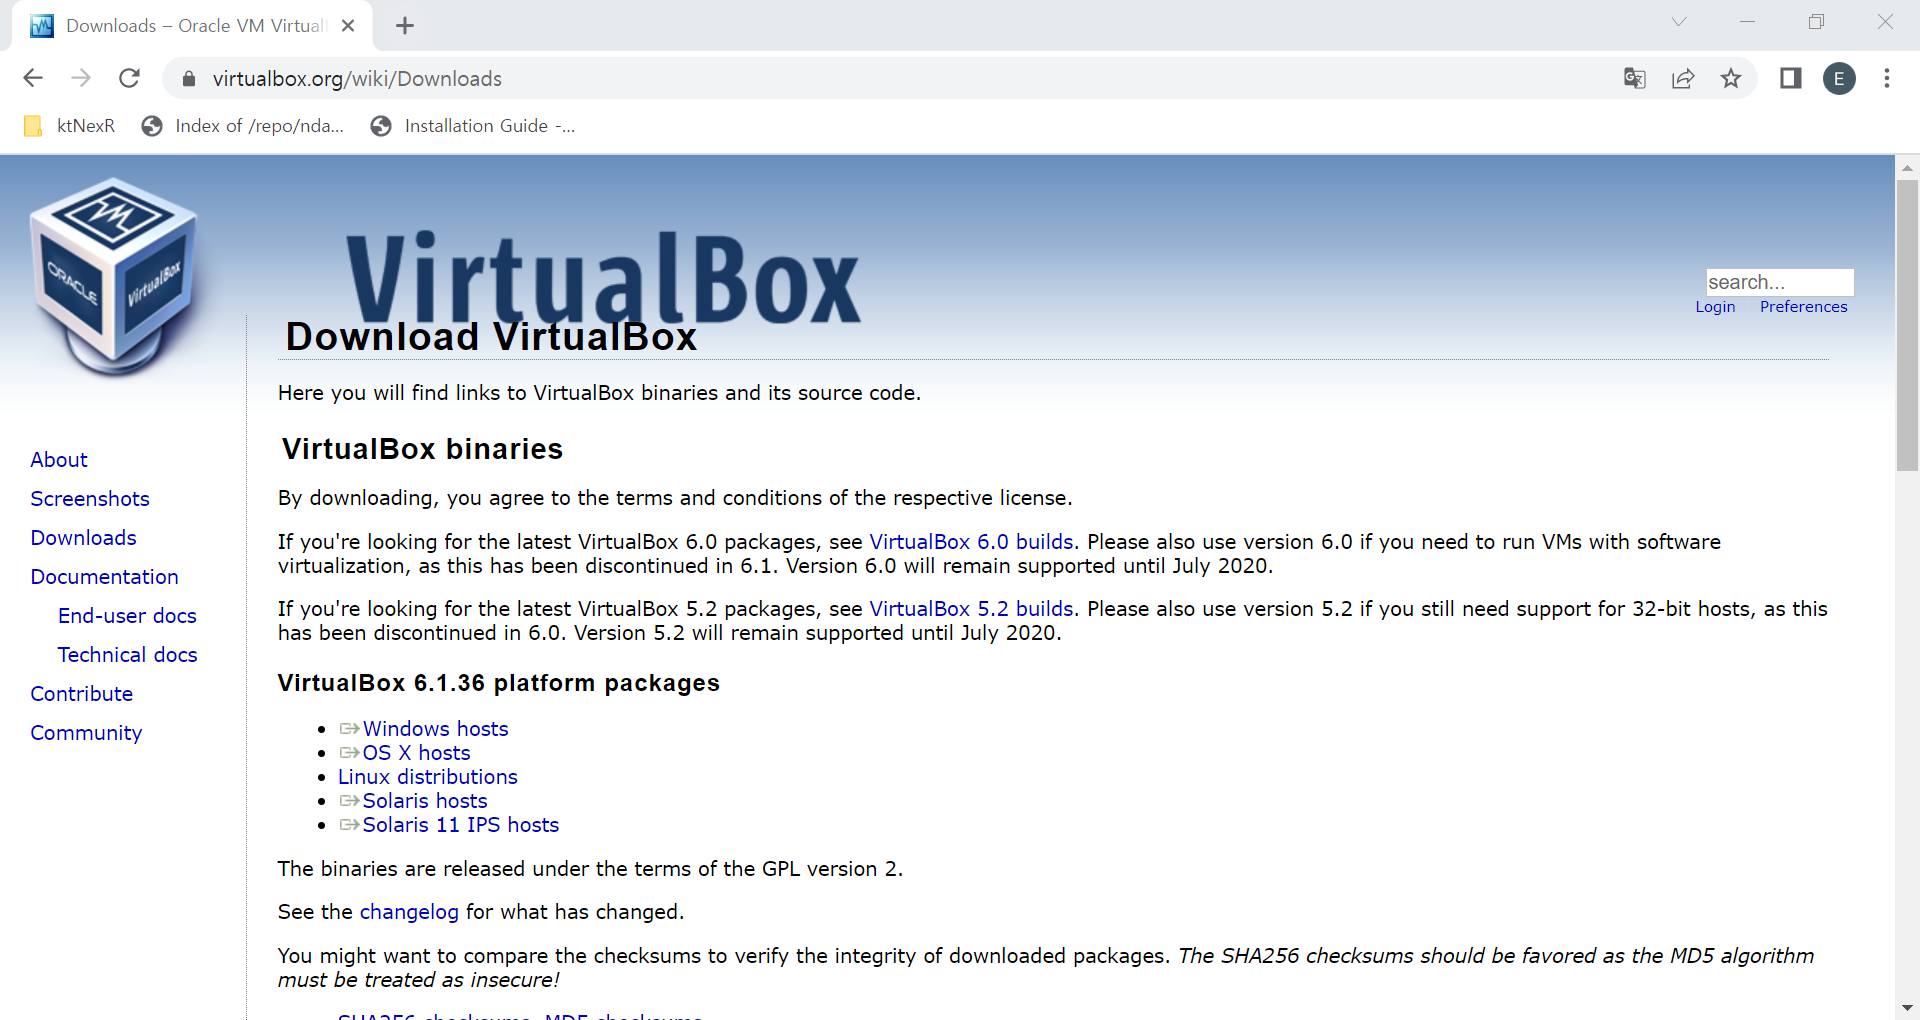Follow the VirtualBox 5.2 builds link

(971, 609)
